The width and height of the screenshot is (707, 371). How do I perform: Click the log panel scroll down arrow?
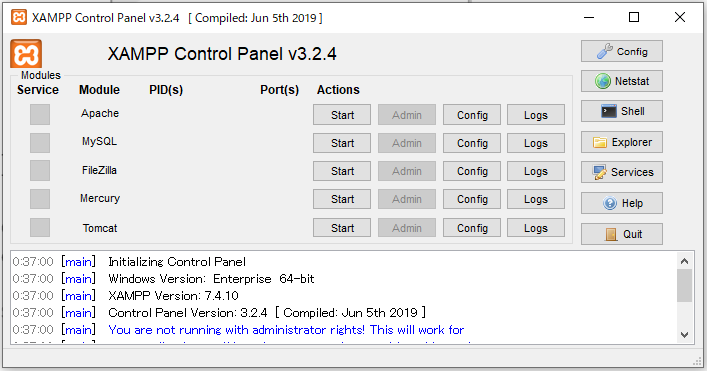pos(684,334)
